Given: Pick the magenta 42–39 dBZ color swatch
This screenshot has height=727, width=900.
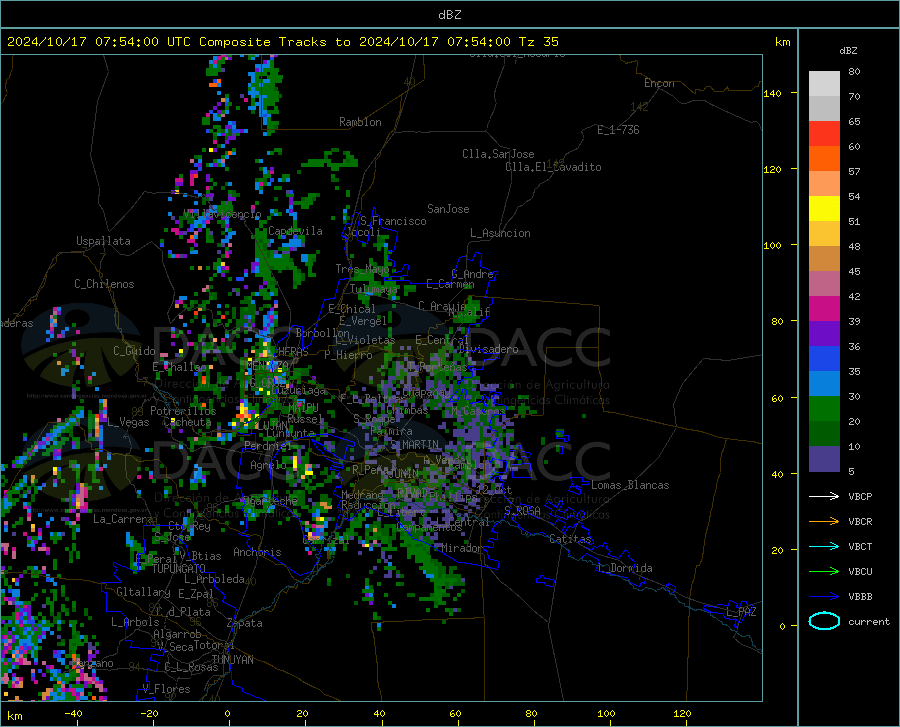Looking at the screenshot, I should 824,309.
